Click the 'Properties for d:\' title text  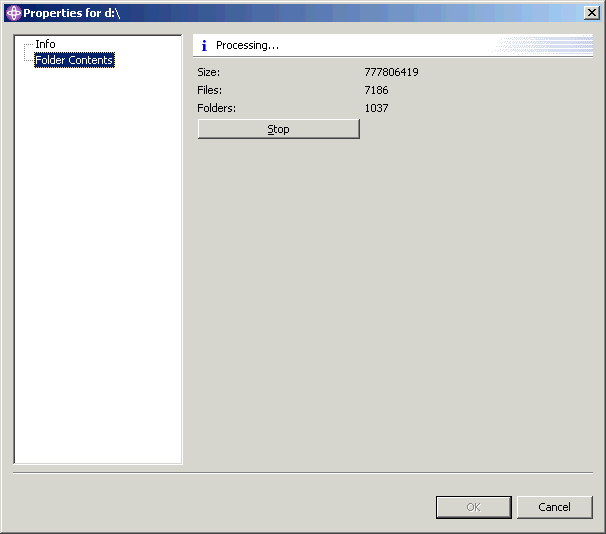(72, 13)
